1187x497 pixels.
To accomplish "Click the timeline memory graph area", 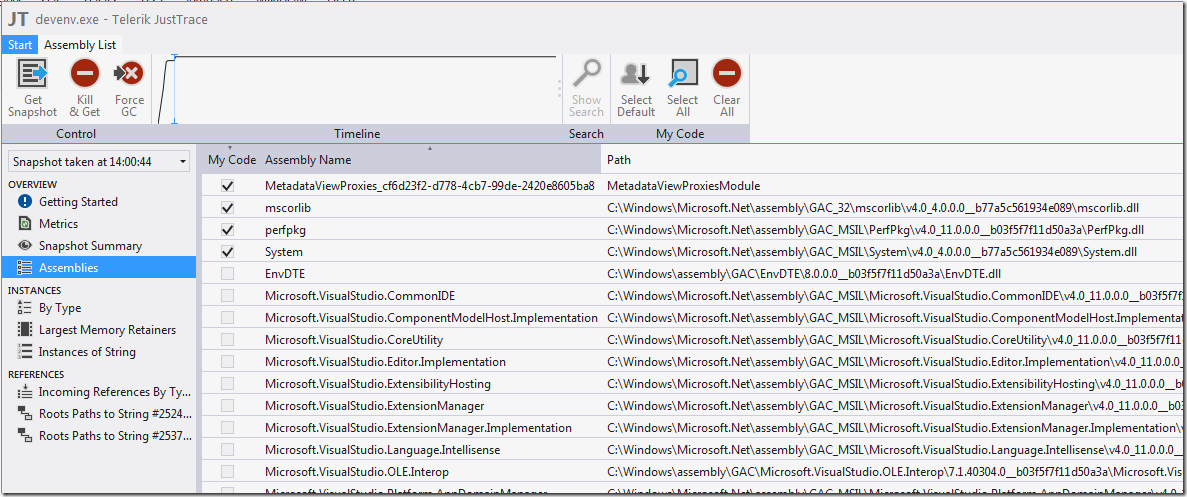I will pos(357,89).
